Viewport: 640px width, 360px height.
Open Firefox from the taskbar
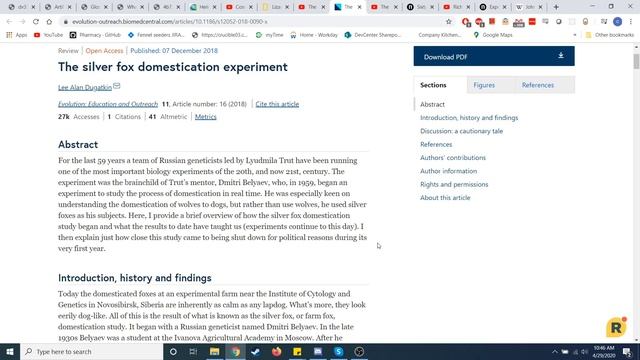point(276,351)
